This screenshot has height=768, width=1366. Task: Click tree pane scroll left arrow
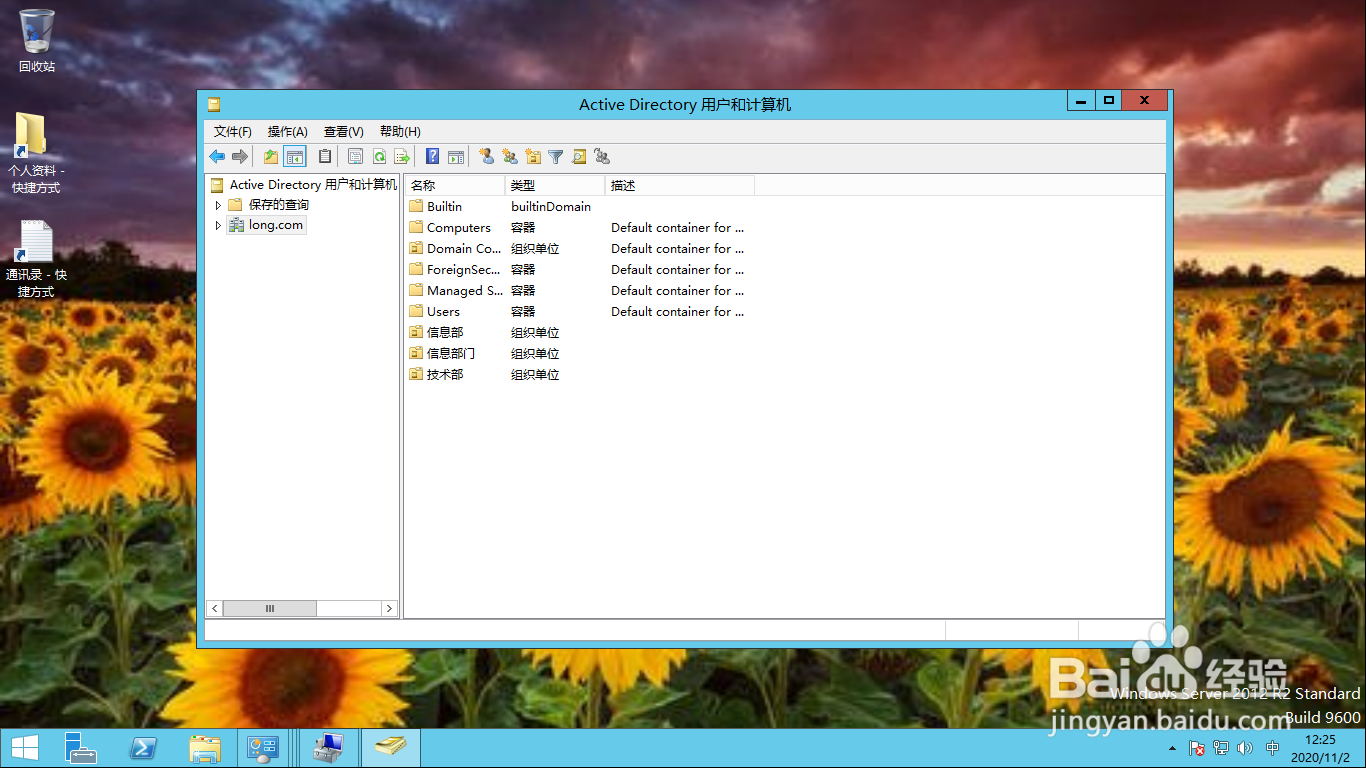[x=214, y=608]
